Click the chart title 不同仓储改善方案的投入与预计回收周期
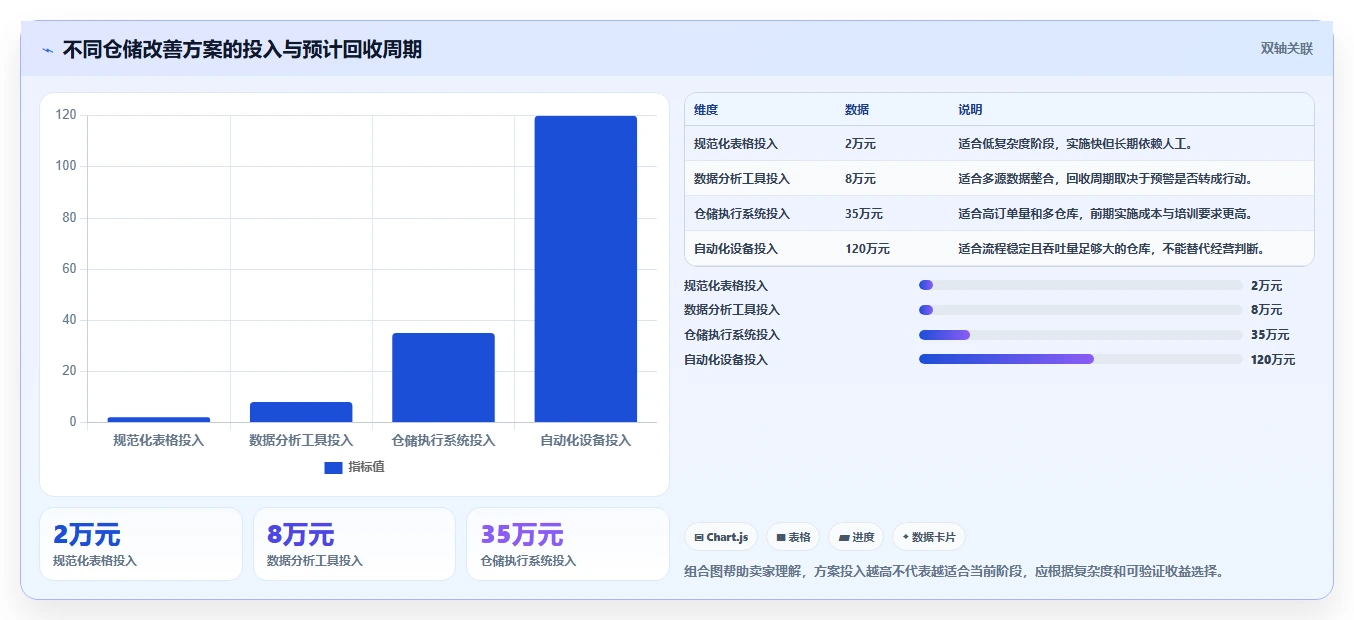The image size is (1354, 620). pyautogui.click(x=242, y=49)
